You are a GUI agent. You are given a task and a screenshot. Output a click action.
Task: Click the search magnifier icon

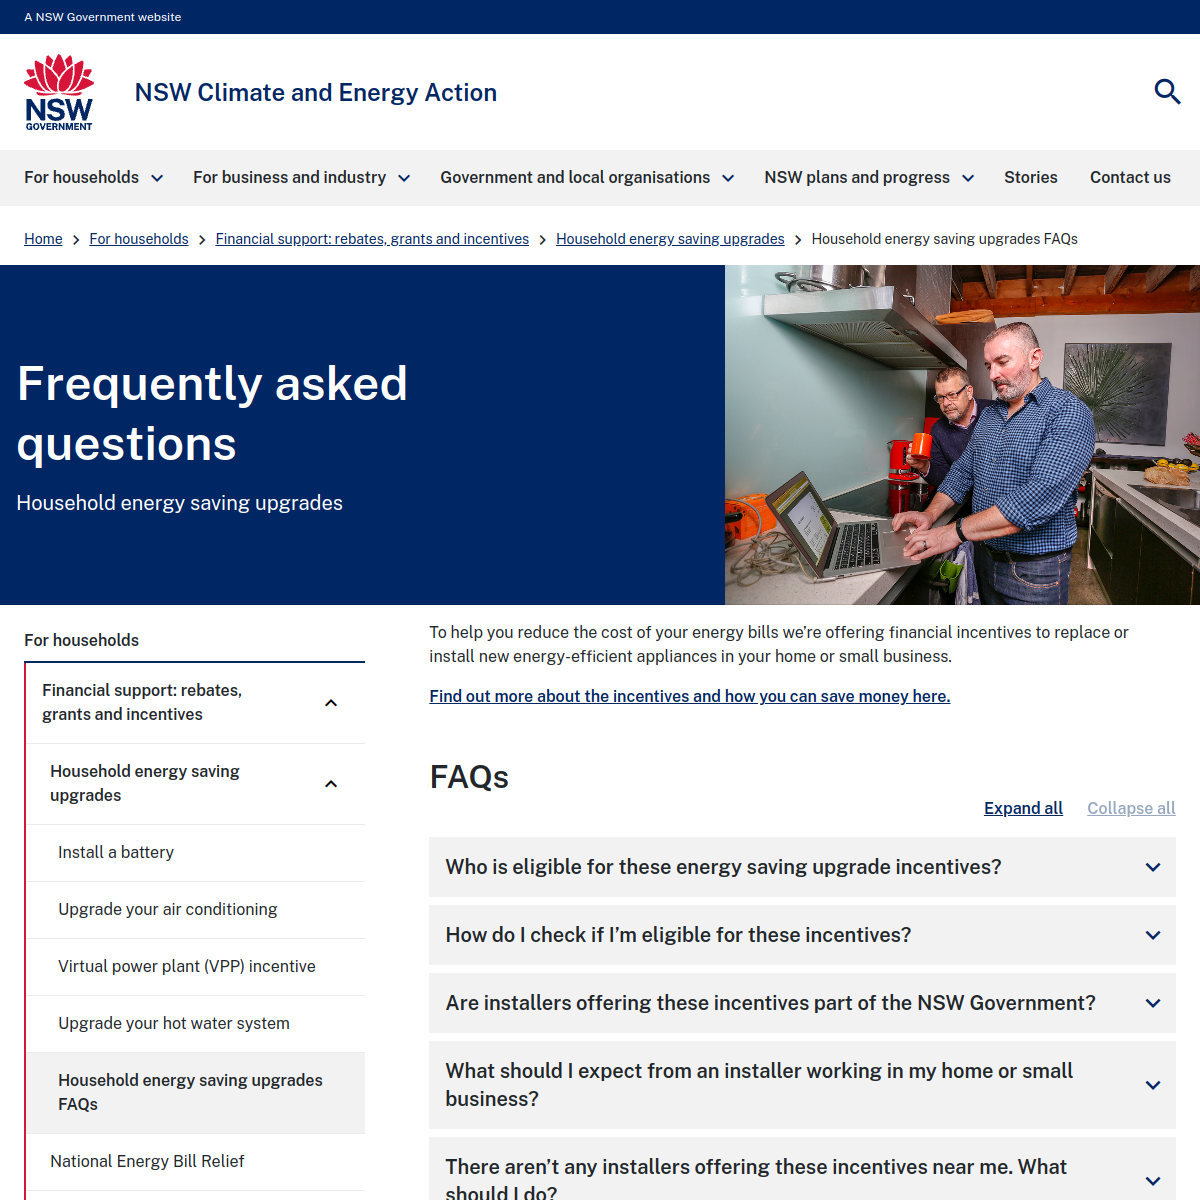(x=1167, y=92)
